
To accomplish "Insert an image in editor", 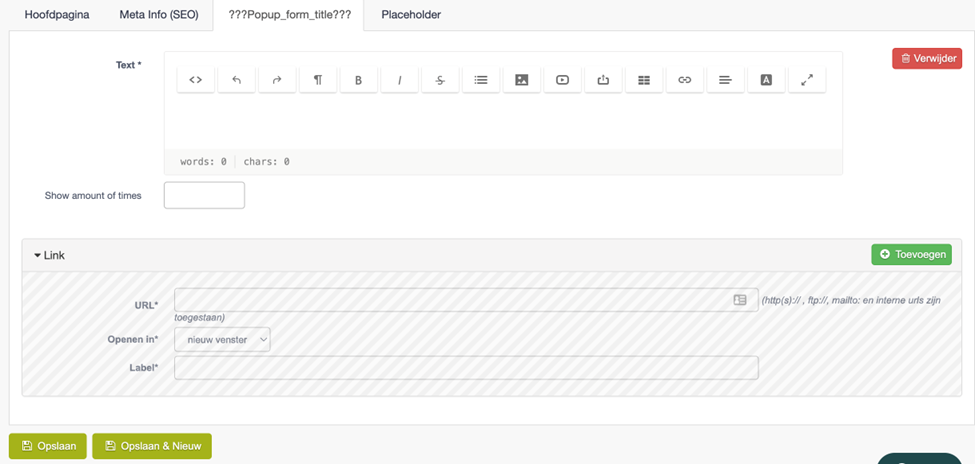I will click(522, 80).
